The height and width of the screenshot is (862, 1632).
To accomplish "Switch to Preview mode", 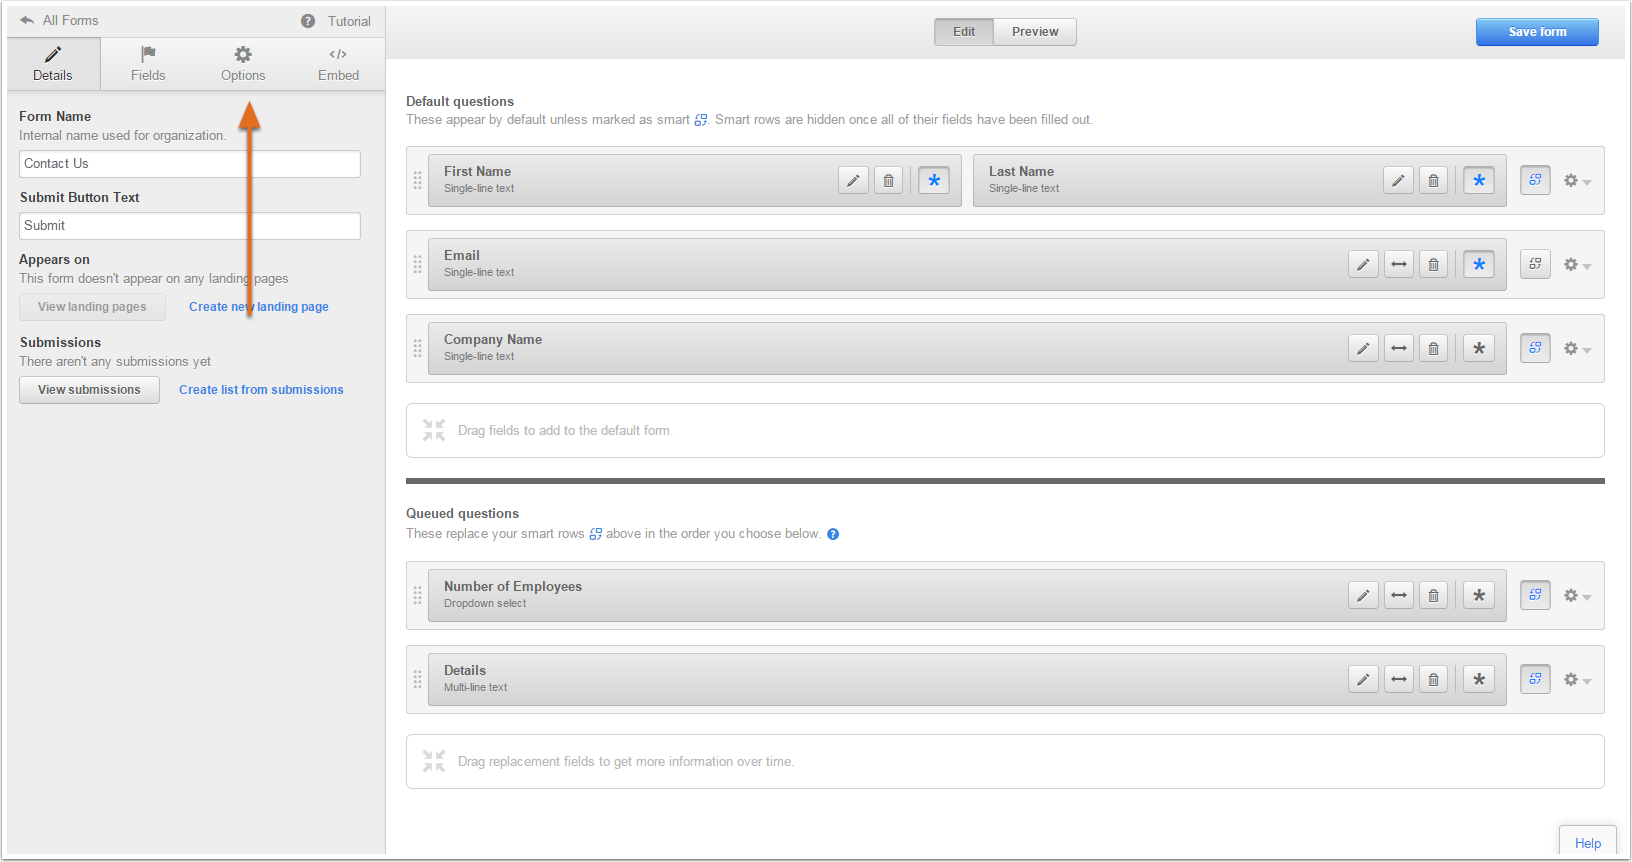I will coord(1035,32).
